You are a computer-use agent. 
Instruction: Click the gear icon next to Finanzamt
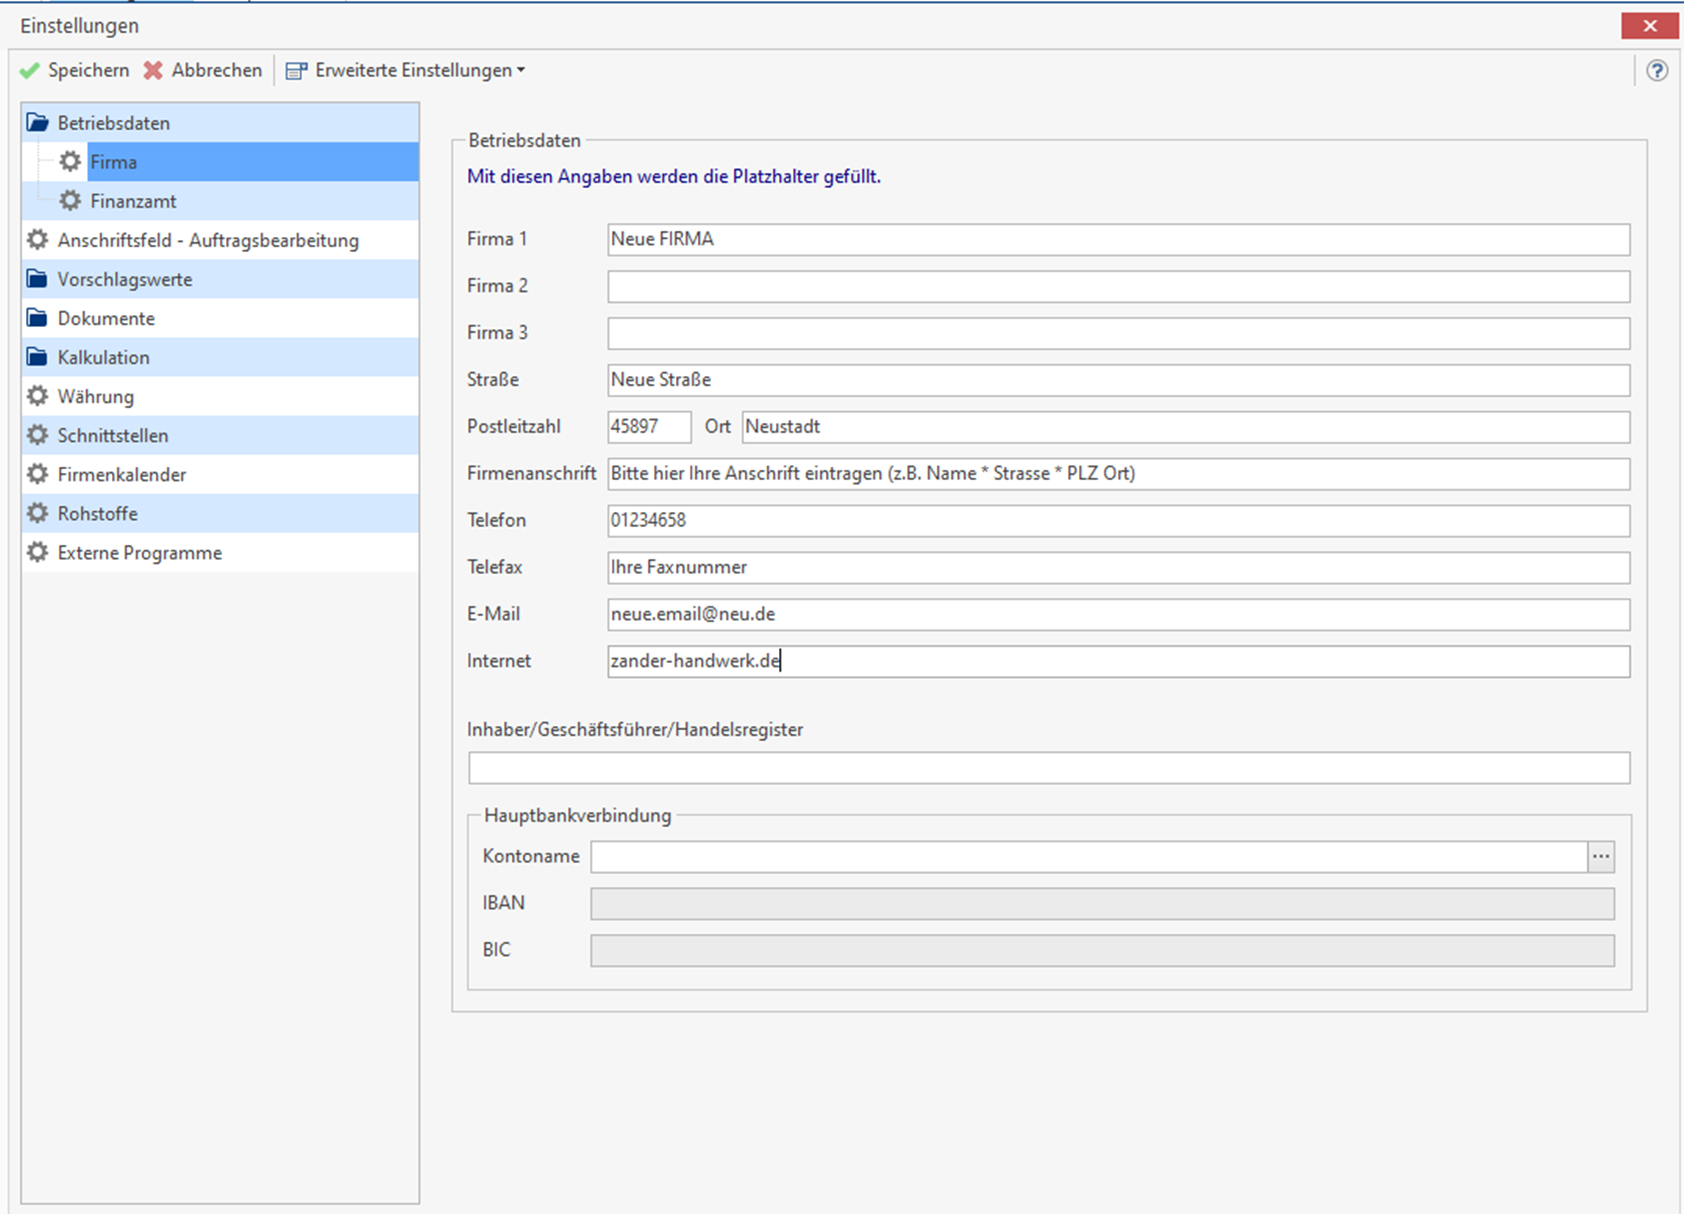pos(70,201)
